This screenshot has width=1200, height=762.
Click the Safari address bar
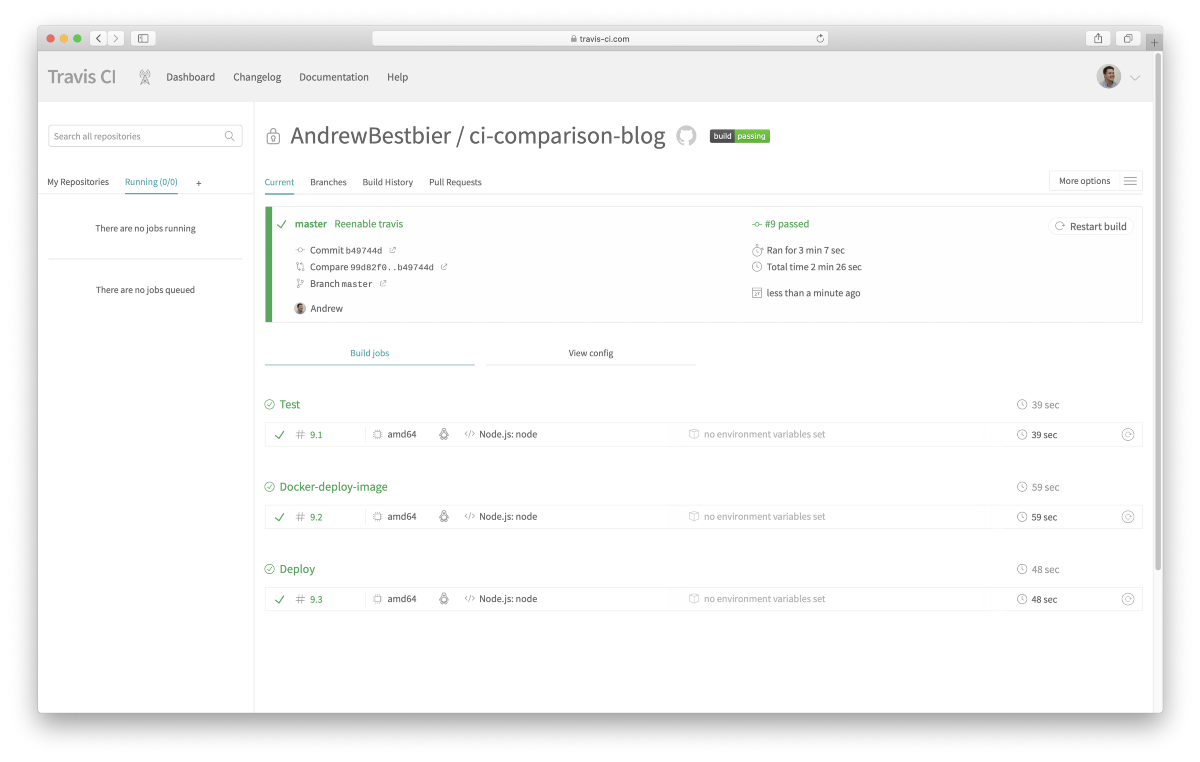600,38
